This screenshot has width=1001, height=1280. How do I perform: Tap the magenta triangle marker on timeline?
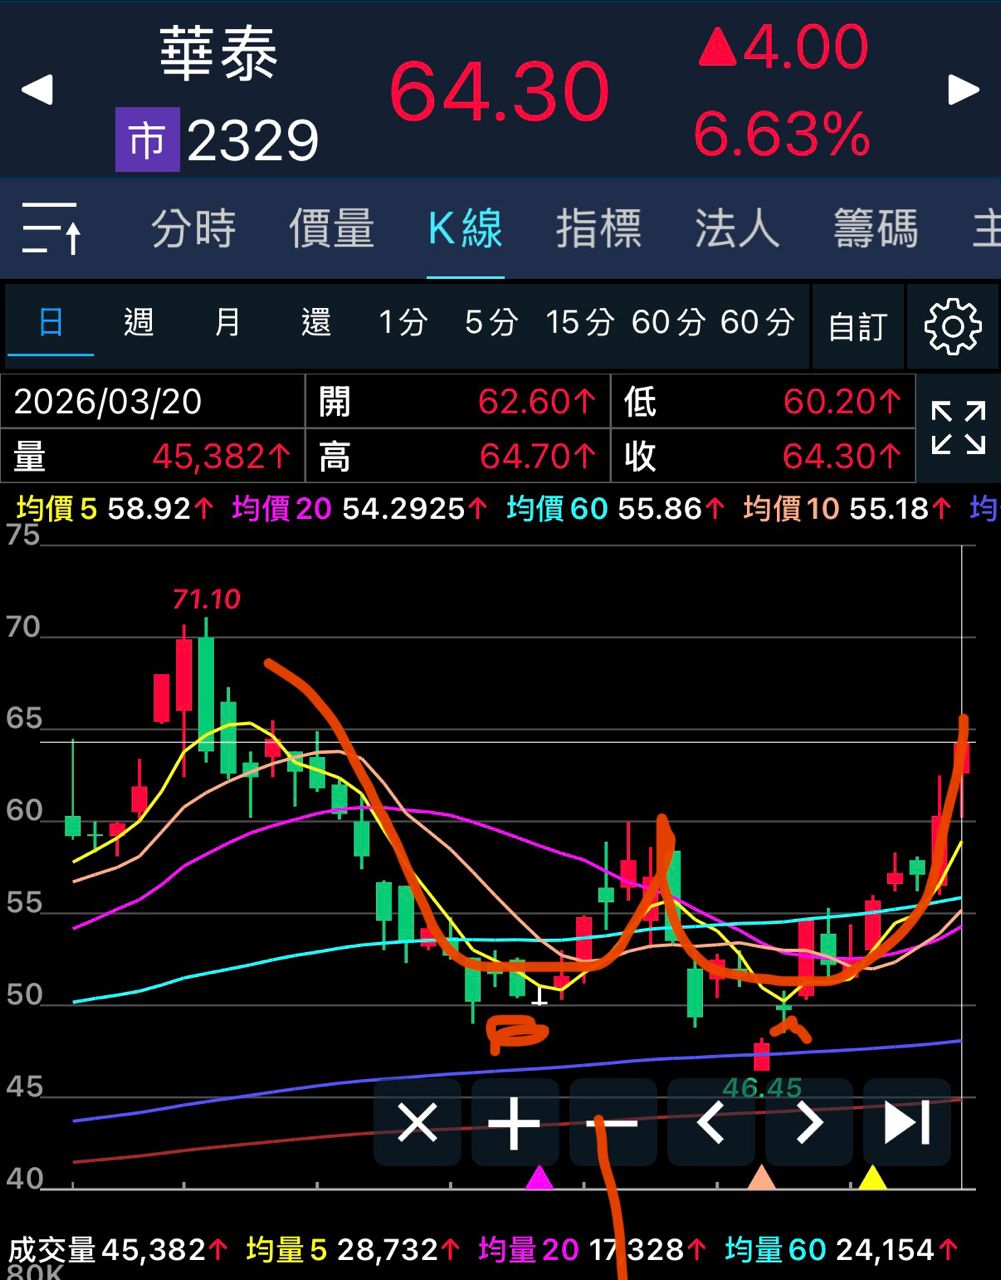point(539,1177)
